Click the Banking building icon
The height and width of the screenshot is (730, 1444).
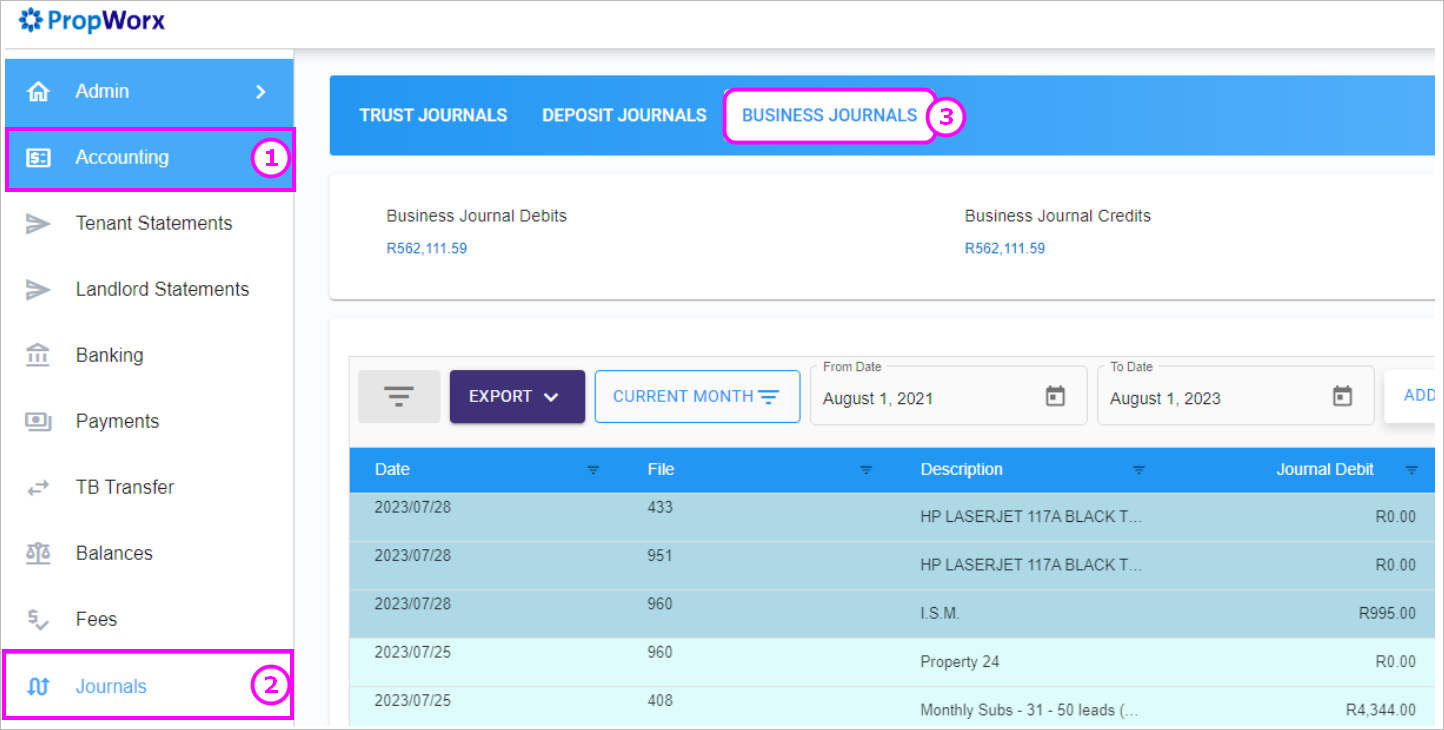(x=38, y=355)
